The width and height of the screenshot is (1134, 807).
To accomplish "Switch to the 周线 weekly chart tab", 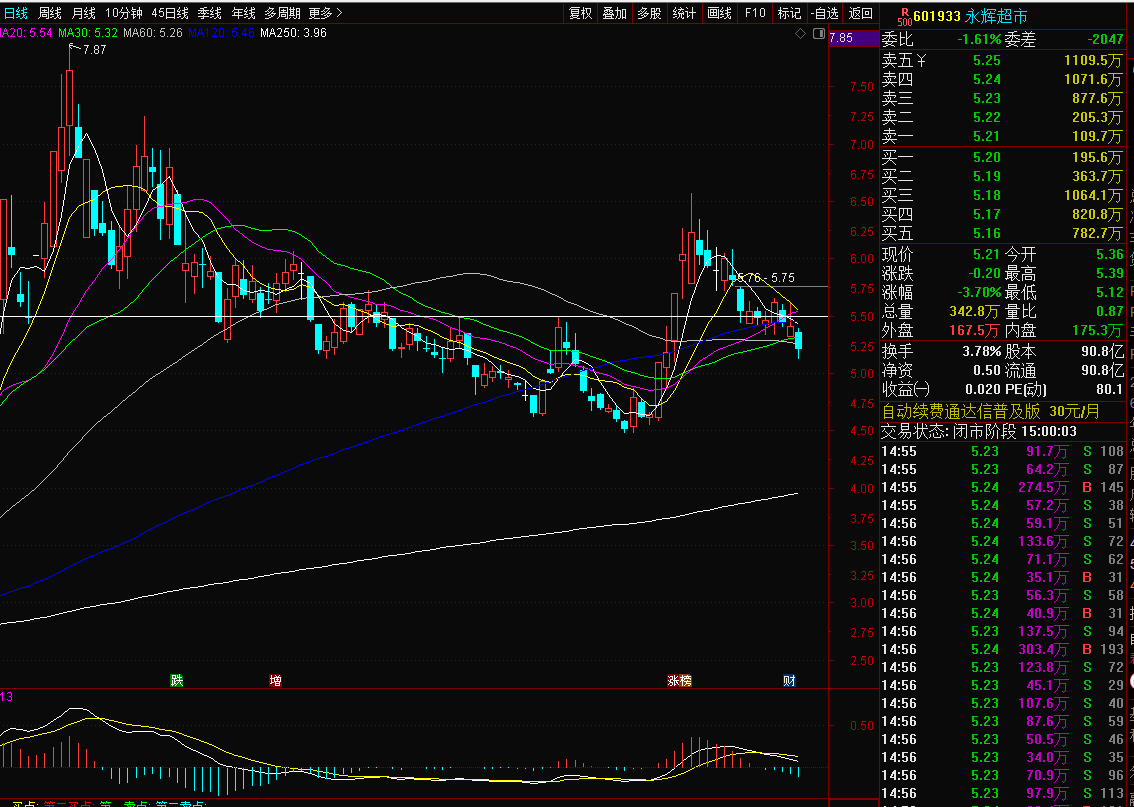I will (x=50, y=13).
